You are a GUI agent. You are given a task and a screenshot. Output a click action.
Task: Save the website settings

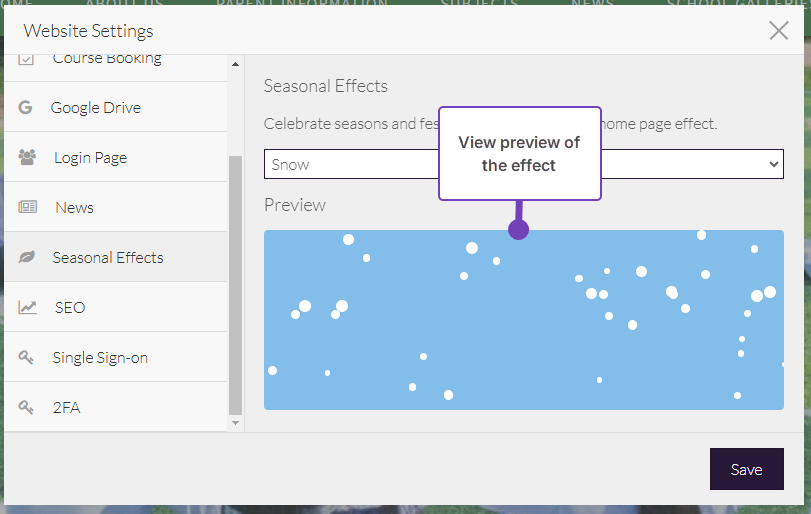[x=746, y=469]
